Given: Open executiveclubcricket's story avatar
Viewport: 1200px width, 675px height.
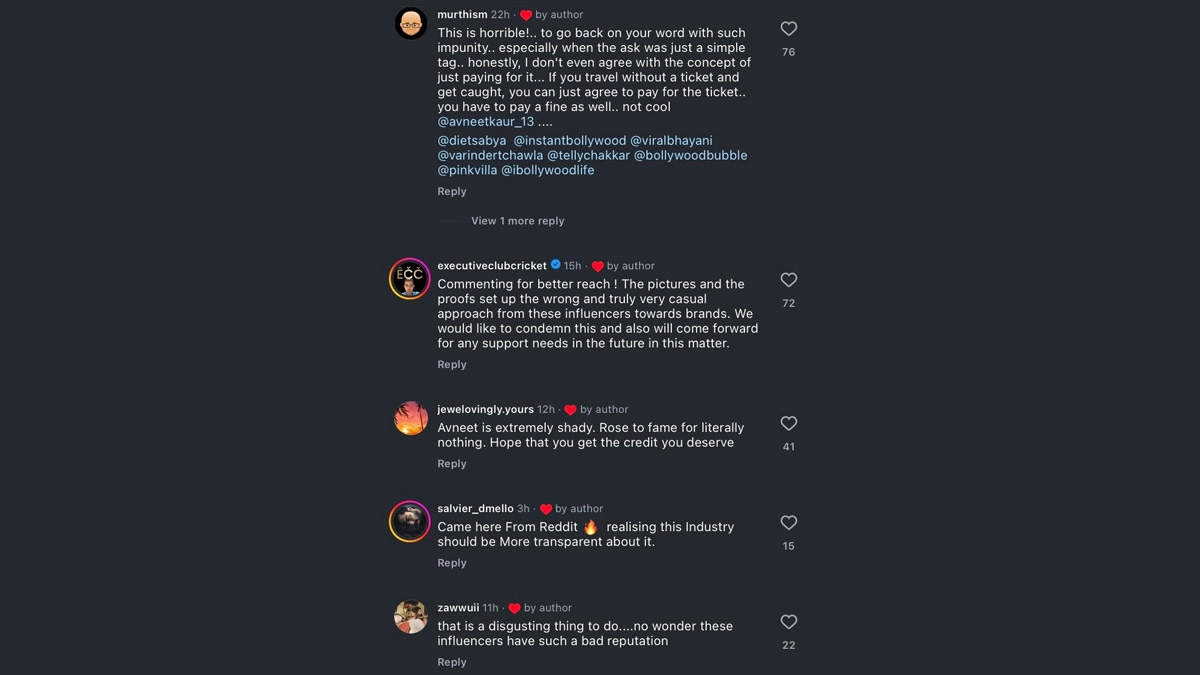Looking at the screenshot, I should pos(410,278).
